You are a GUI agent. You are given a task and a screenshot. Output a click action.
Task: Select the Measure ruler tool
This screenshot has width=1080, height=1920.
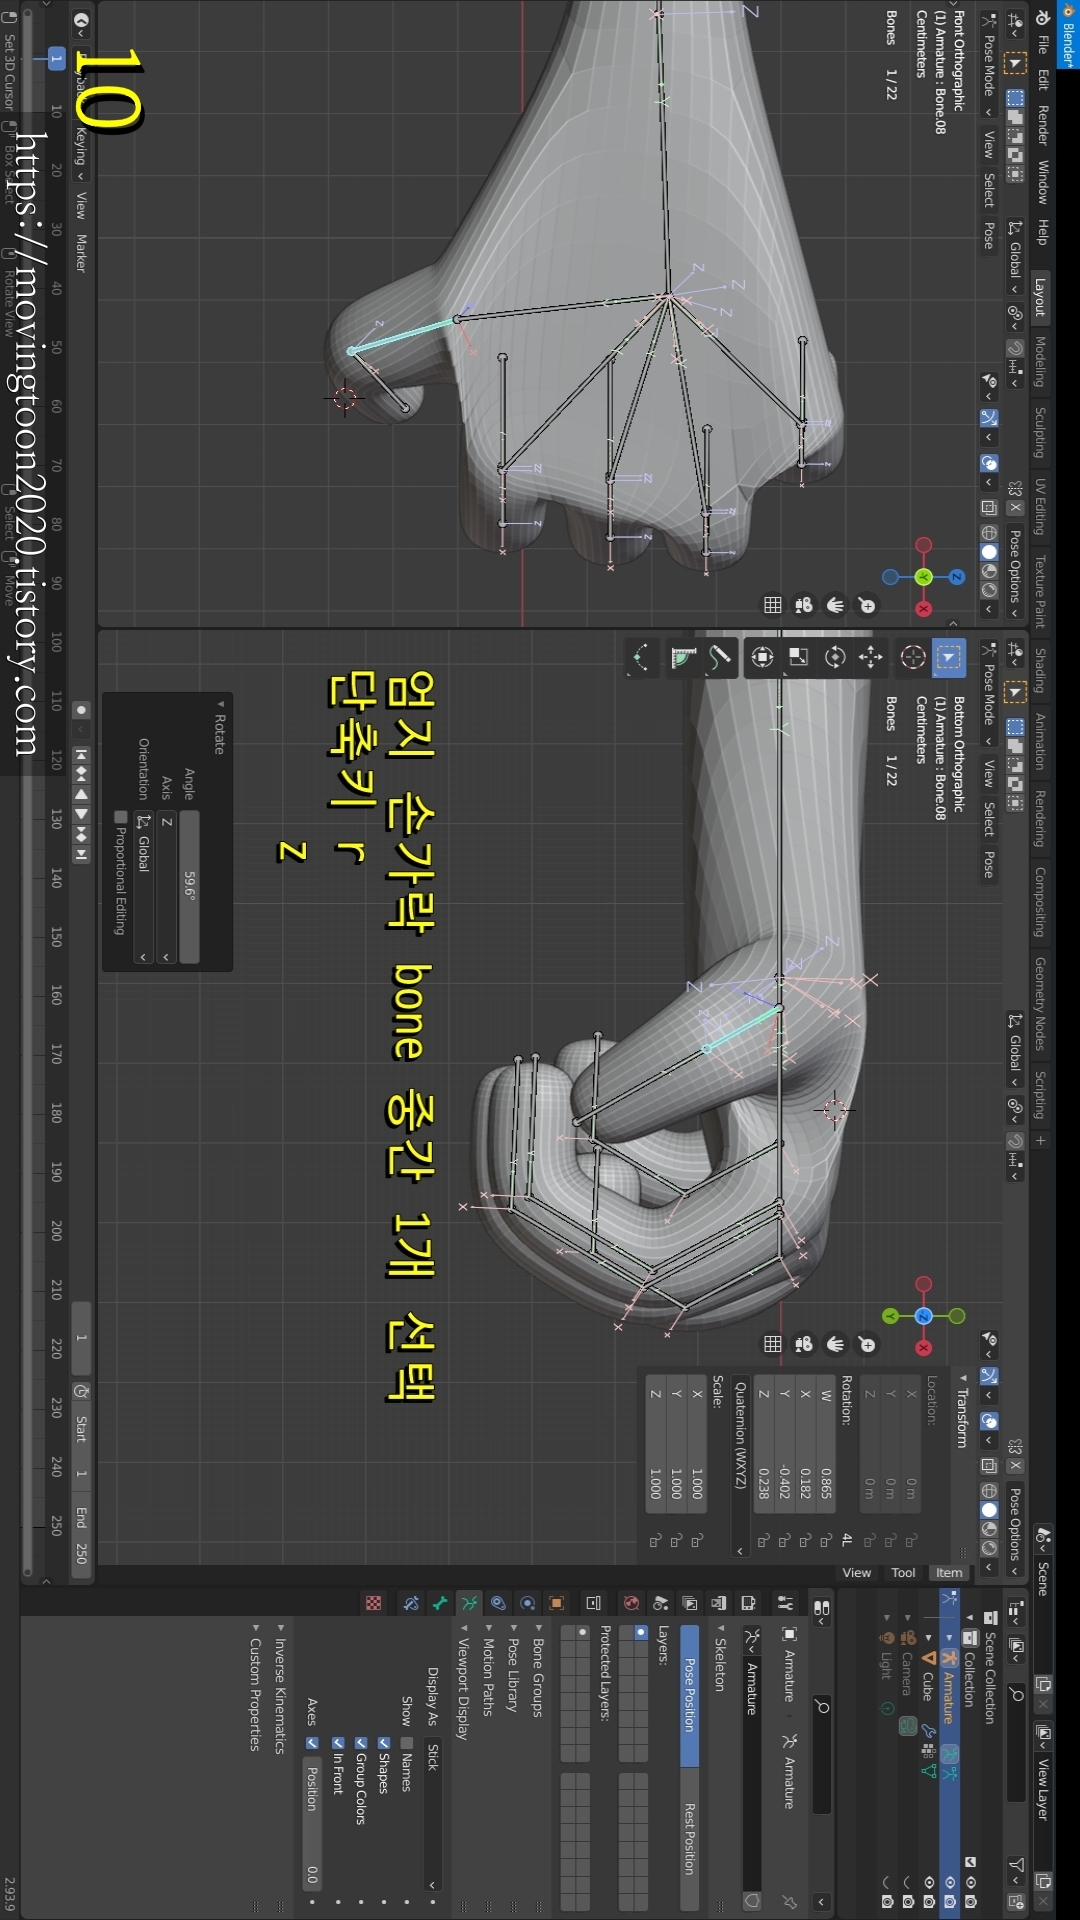click(x=683, y=657)
